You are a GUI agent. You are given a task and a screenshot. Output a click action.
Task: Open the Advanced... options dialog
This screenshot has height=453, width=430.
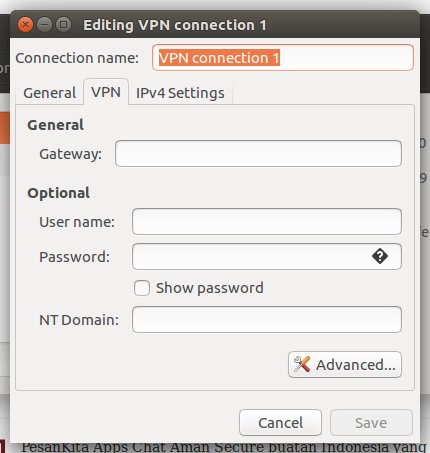[345, 364]
